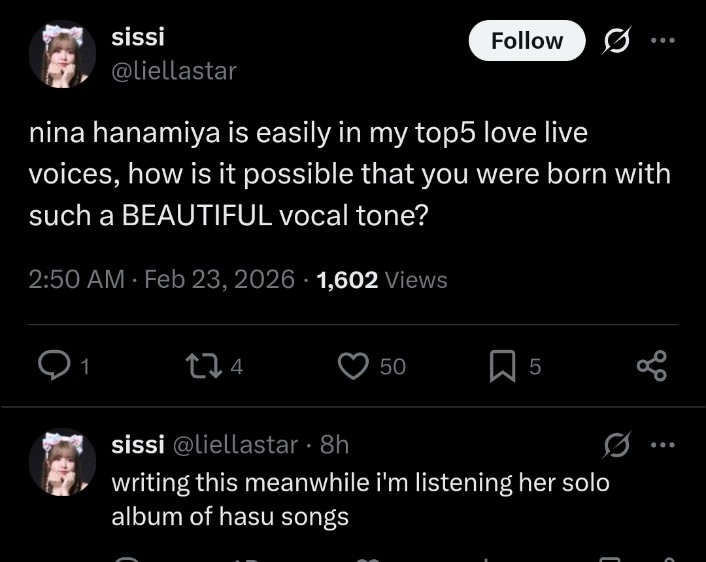Open the @liellastar handle in post header
The width and height of the screenshot is (706, 562).
point(174,71)
